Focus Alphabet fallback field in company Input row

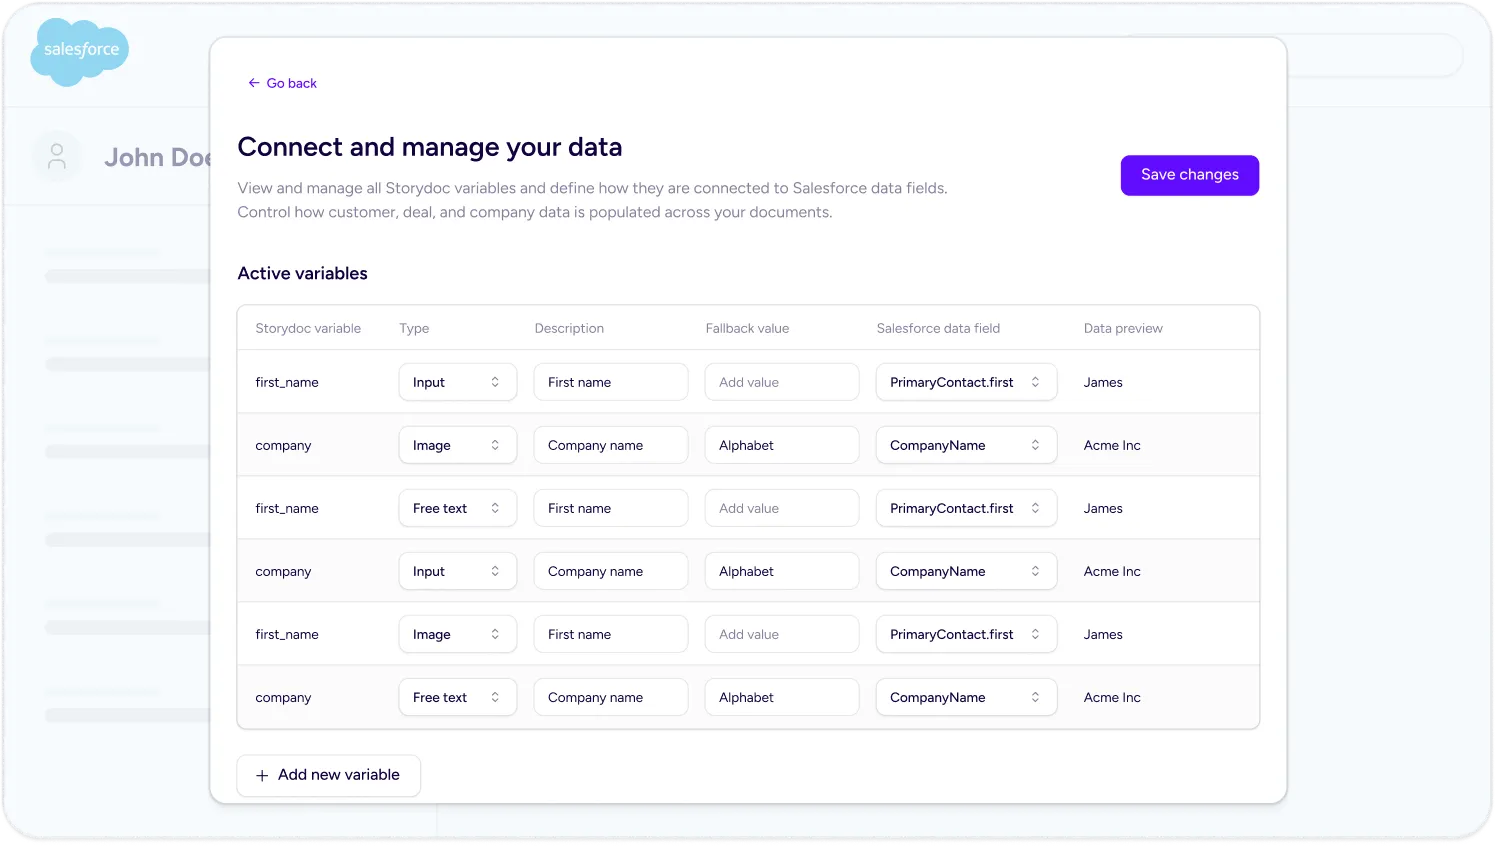[x=782, y=571]
